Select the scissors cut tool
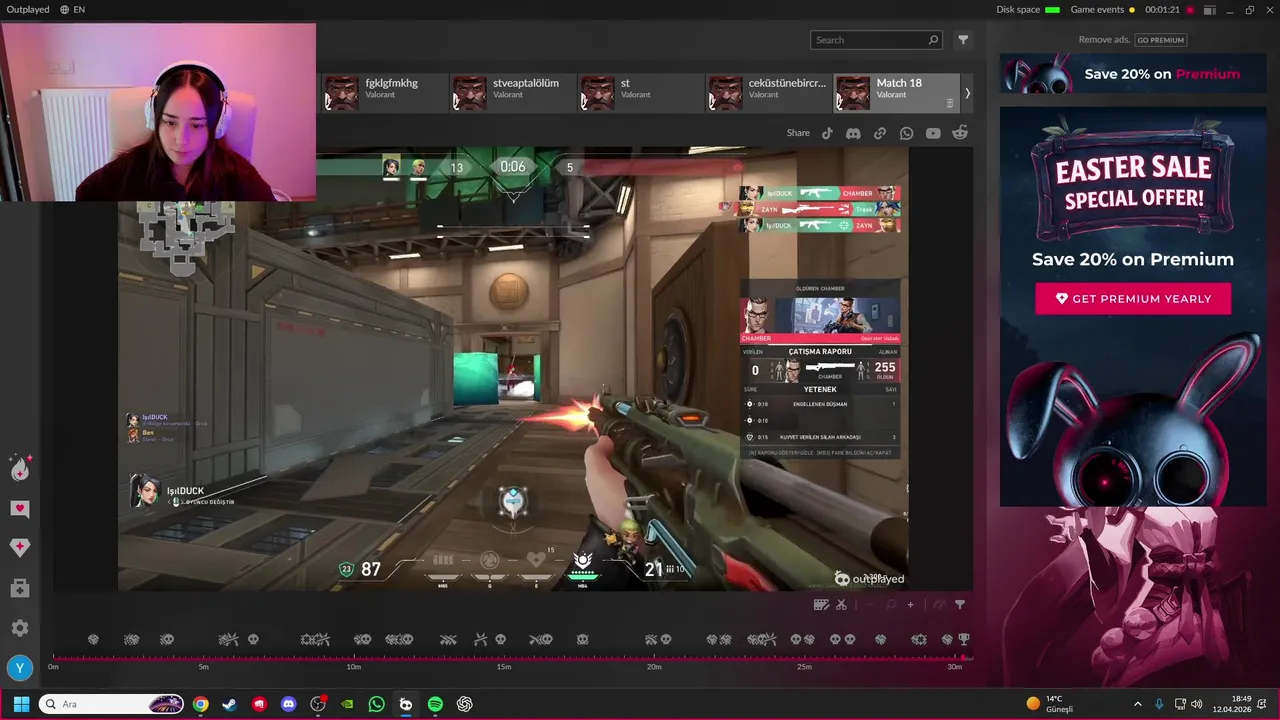The height and width of the screenshot is (720, 1280). pyautogui.click(x=841, y=604)
